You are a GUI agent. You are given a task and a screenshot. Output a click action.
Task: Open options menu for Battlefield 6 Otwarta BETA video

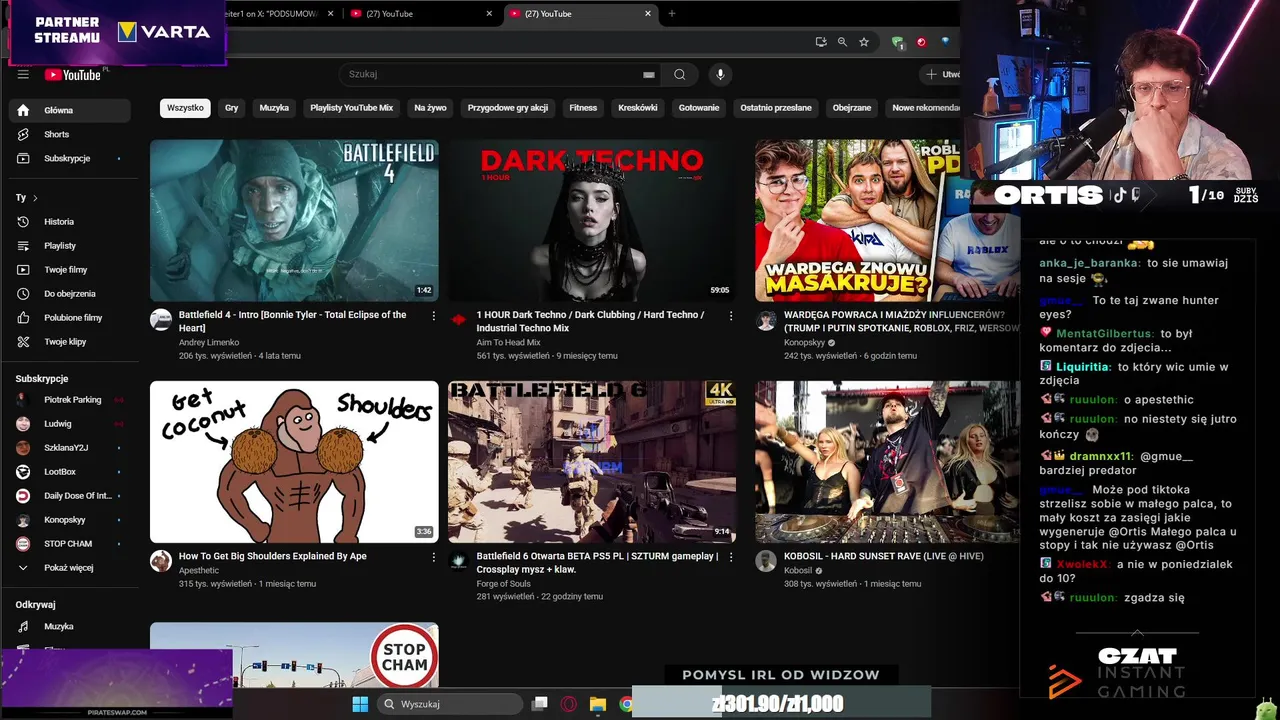point(731,557)
